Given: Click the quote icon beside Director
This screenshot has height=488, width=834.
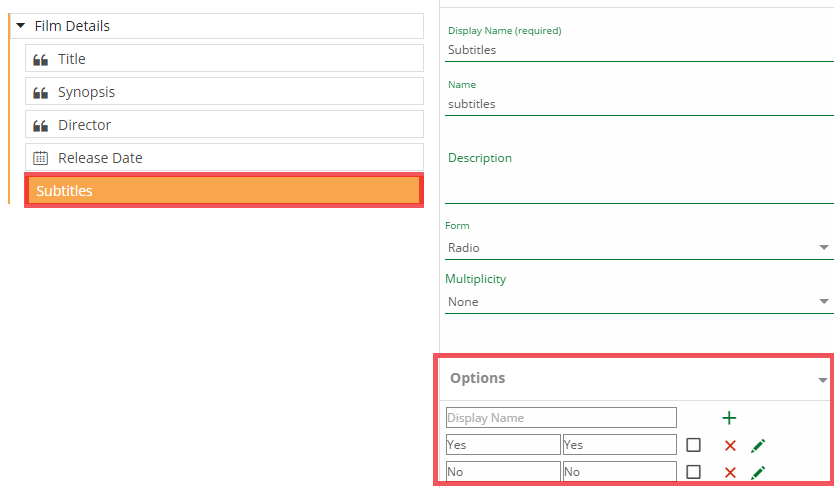Looking at the screenshot, I should pyautogui.click(x=41, y=125).
